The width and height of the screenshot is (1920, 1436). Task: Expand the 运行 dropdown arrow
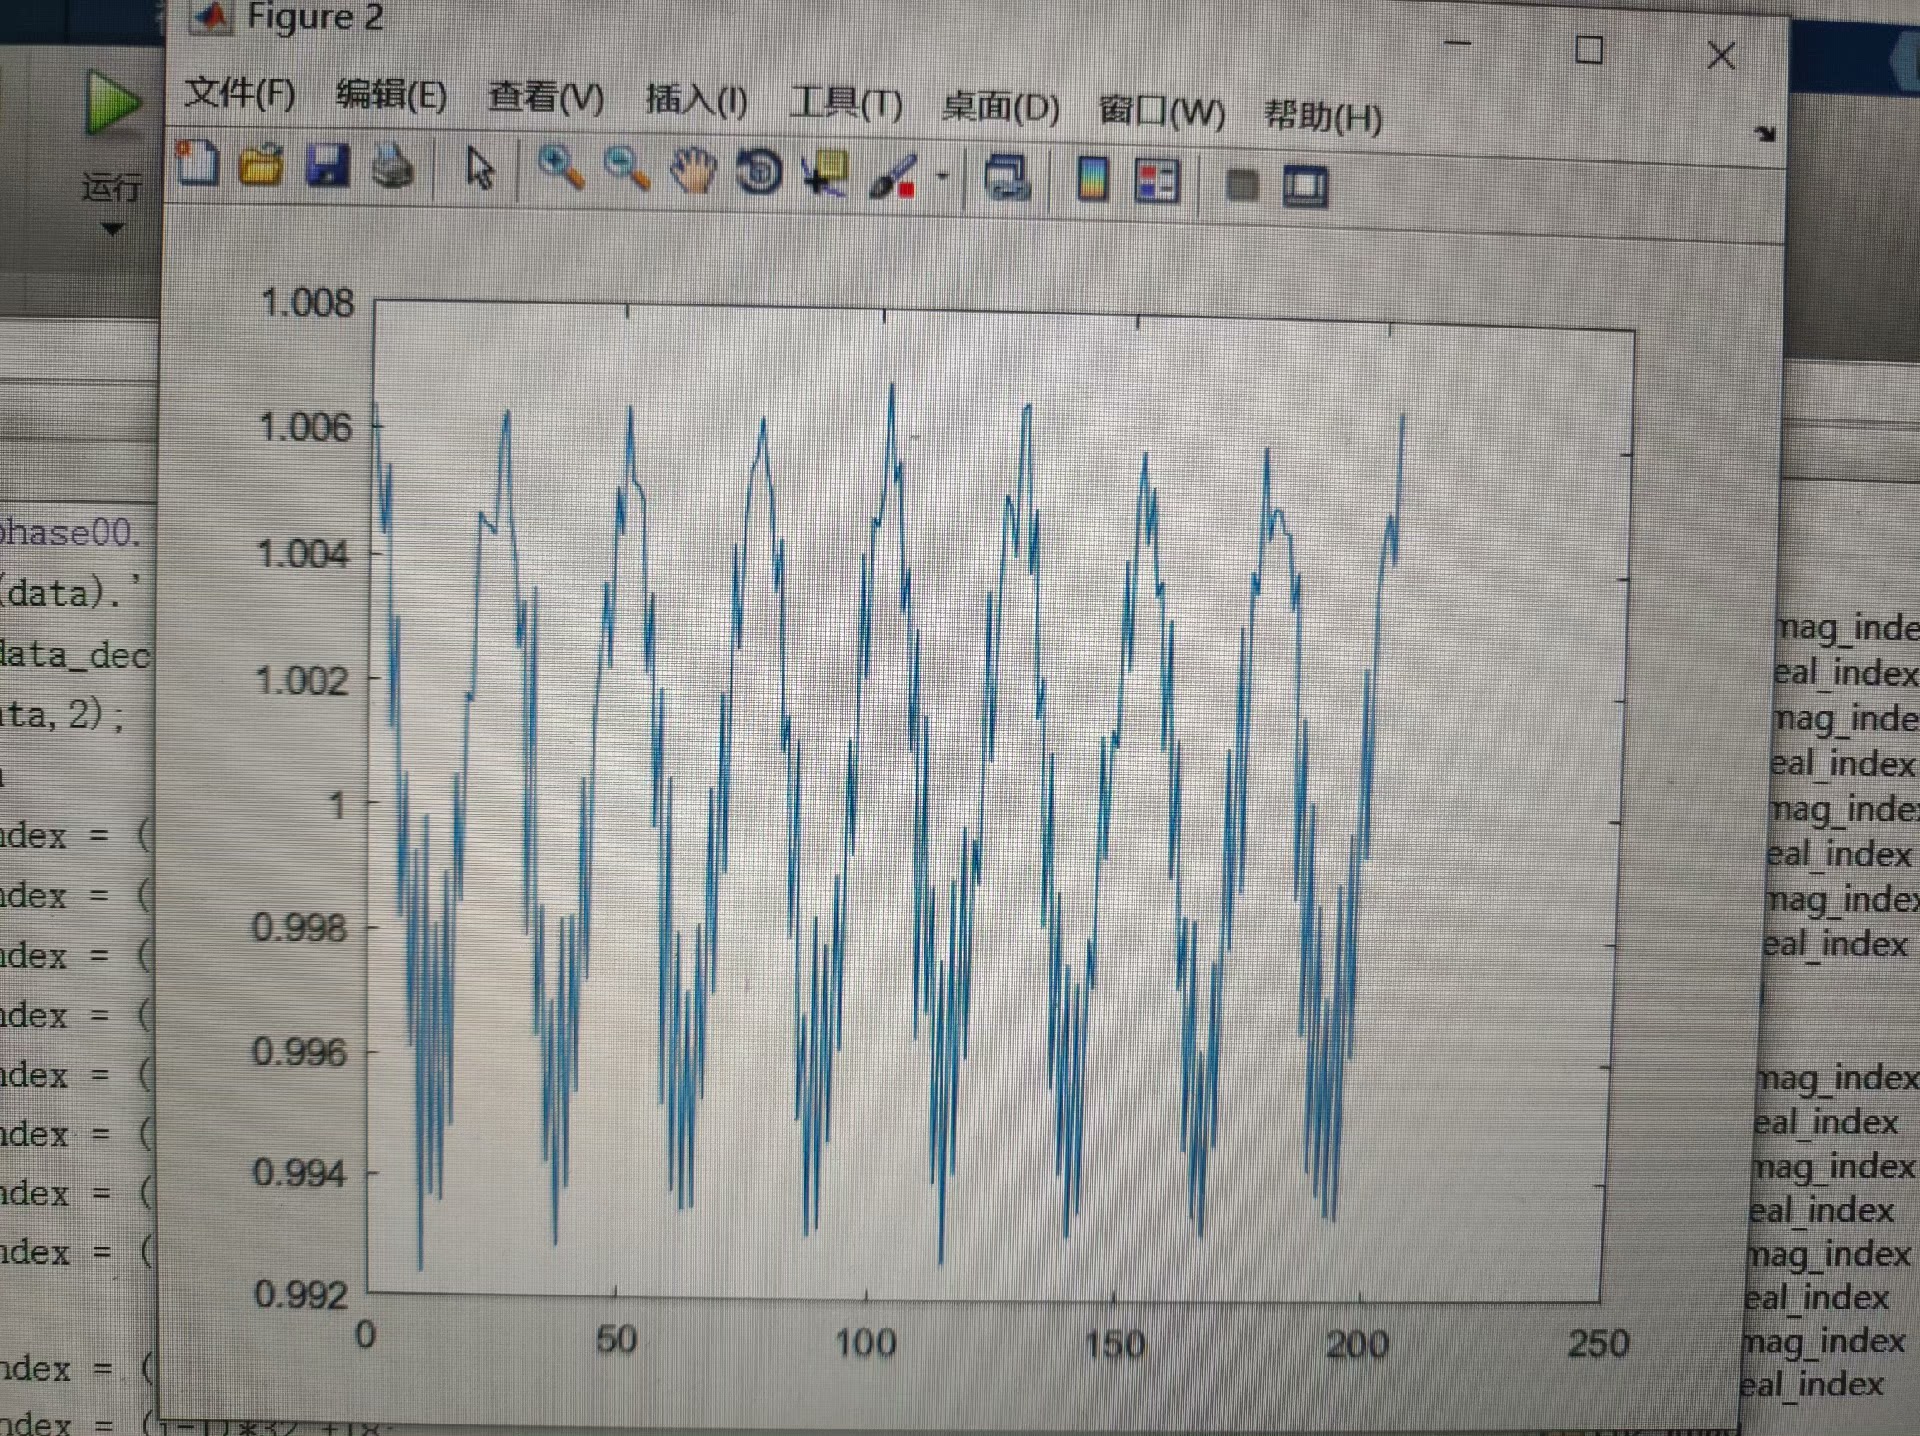(x=113, y=230)
